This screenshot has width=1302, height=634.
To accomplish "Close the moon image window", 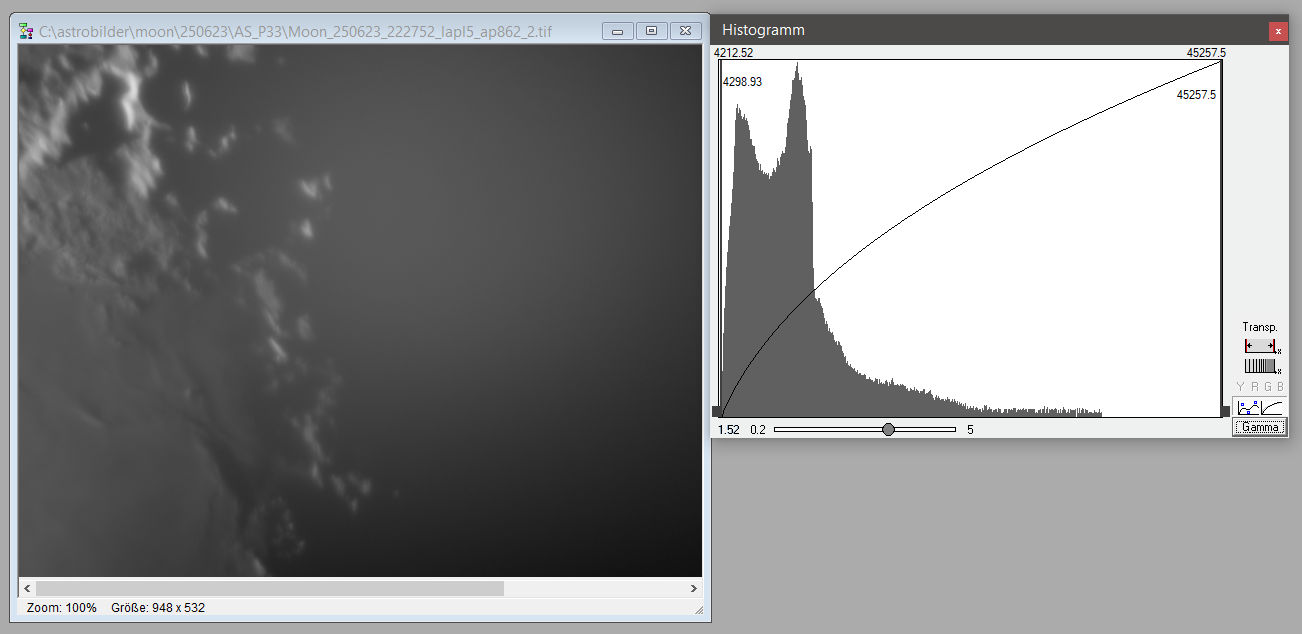I will point(685,31).
